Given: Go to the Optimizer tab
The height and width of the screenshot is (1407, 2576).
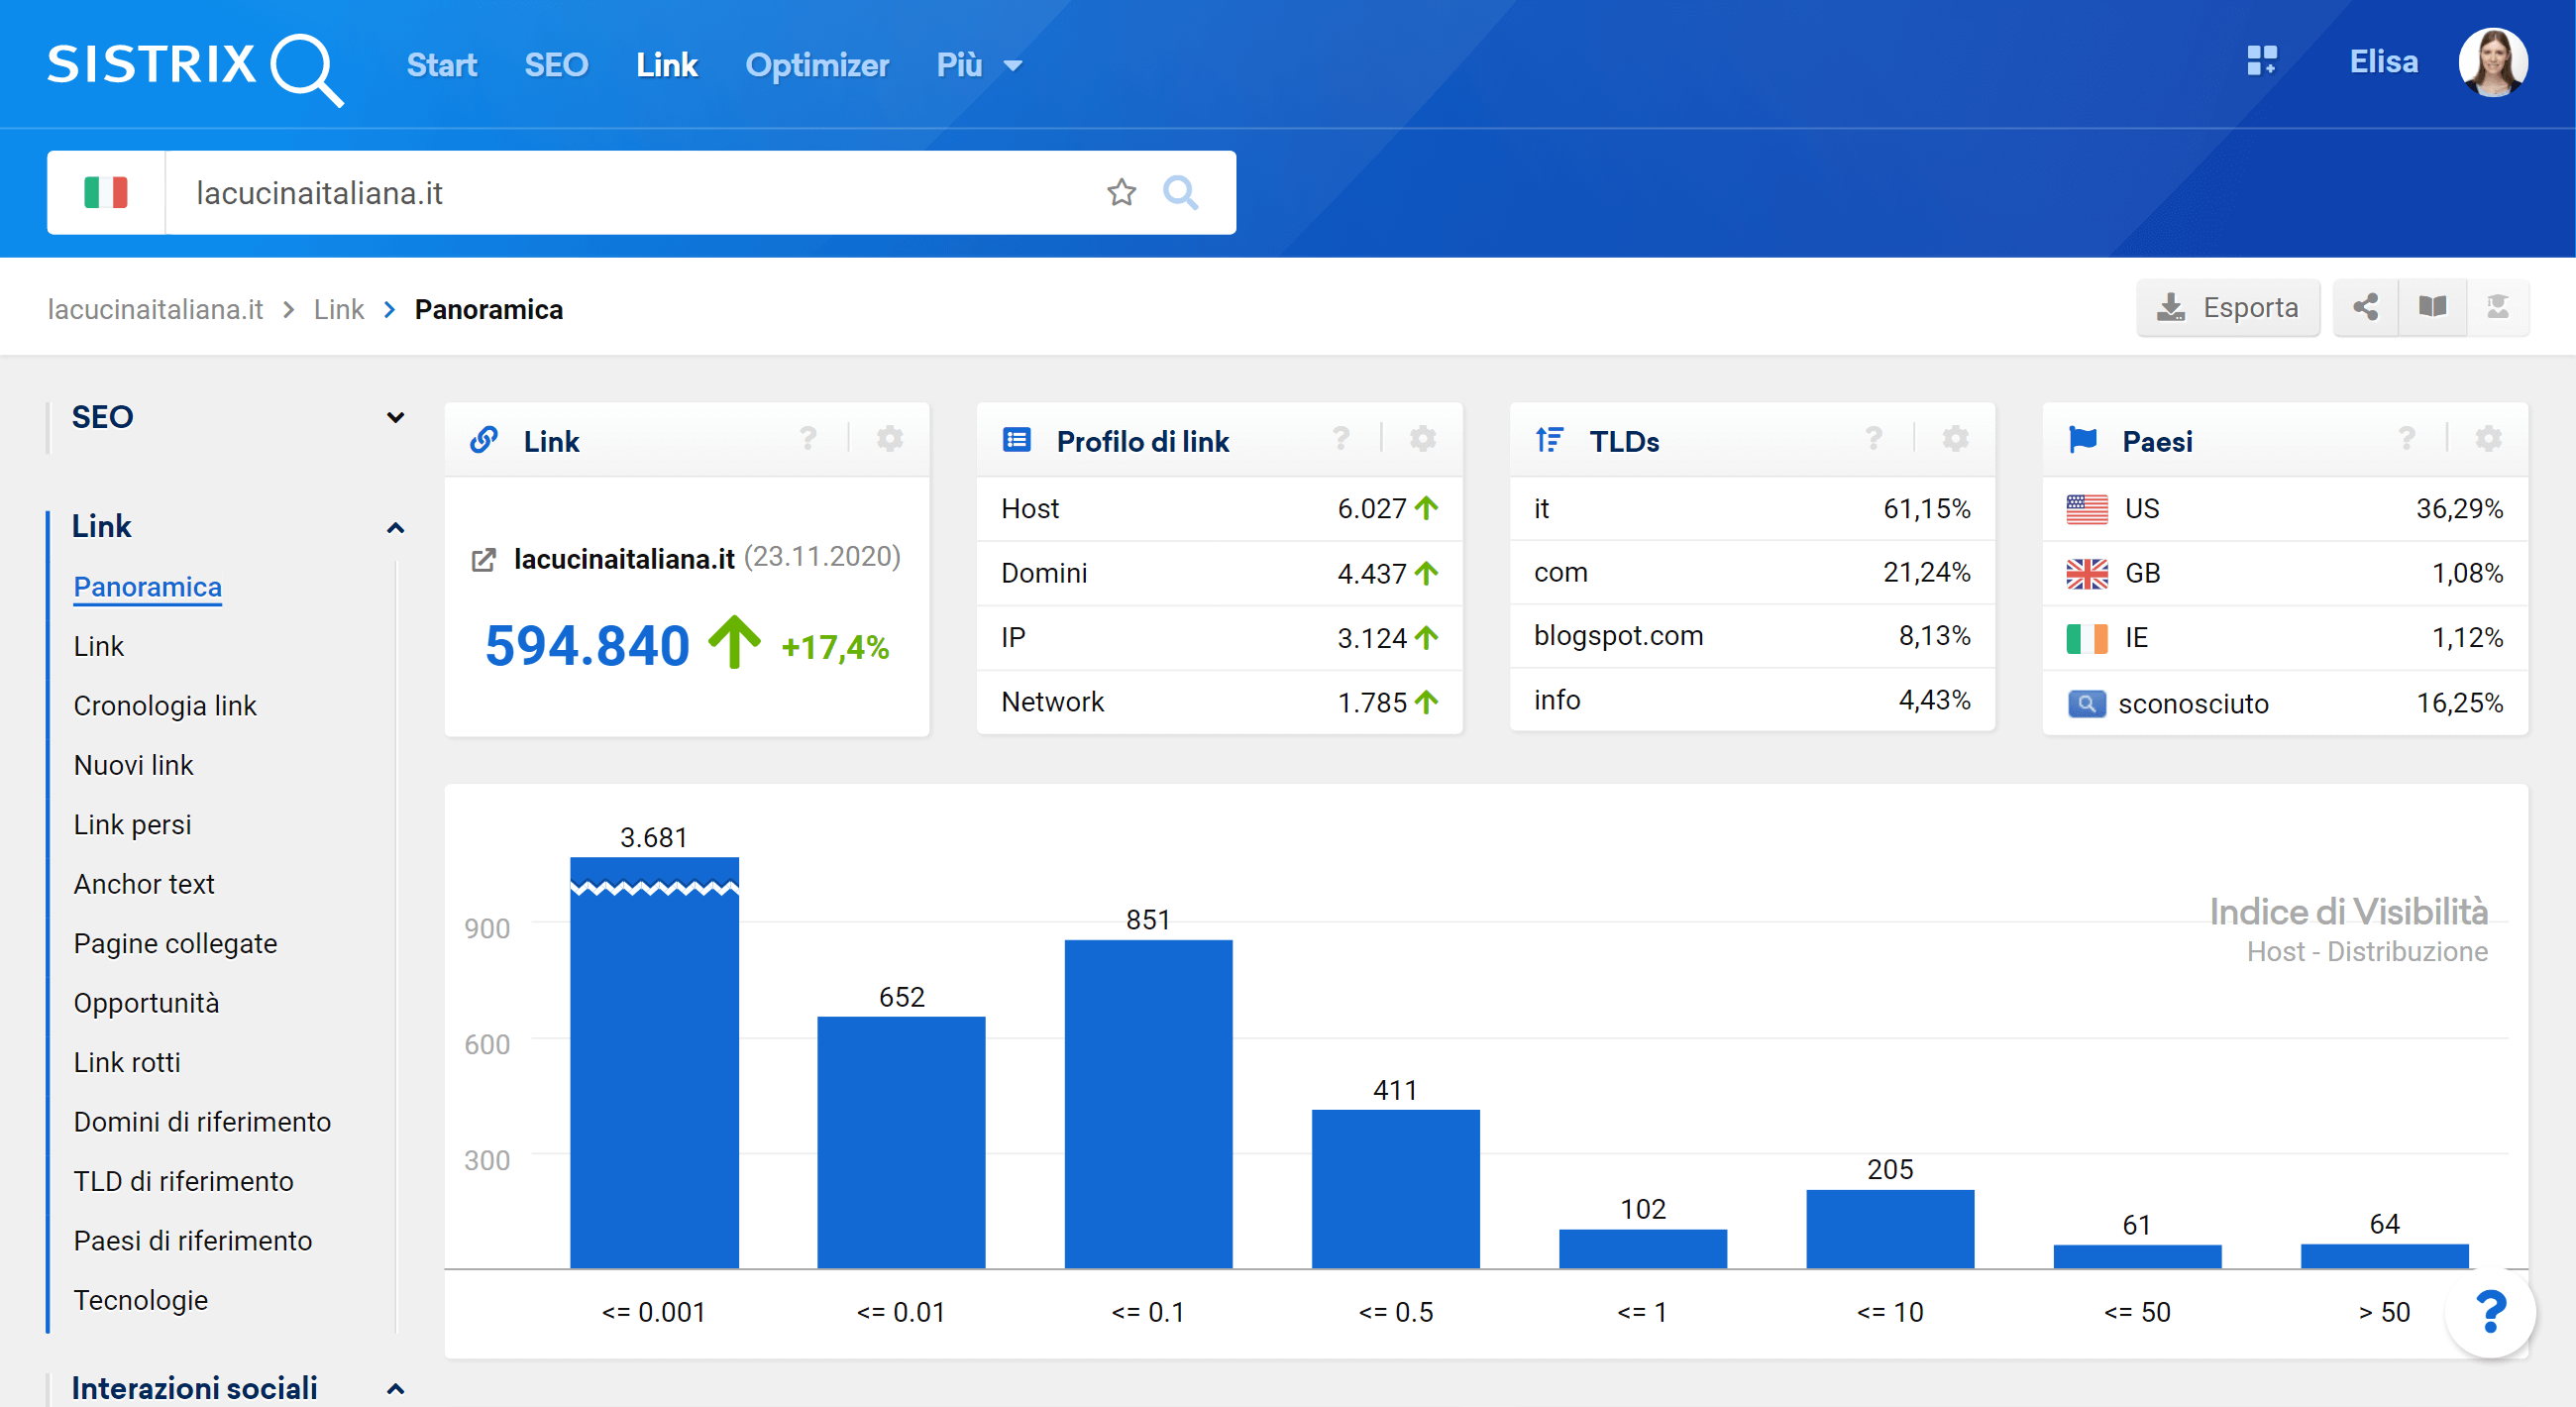Looking at the screenshot, I should click(x=816, y=65).
